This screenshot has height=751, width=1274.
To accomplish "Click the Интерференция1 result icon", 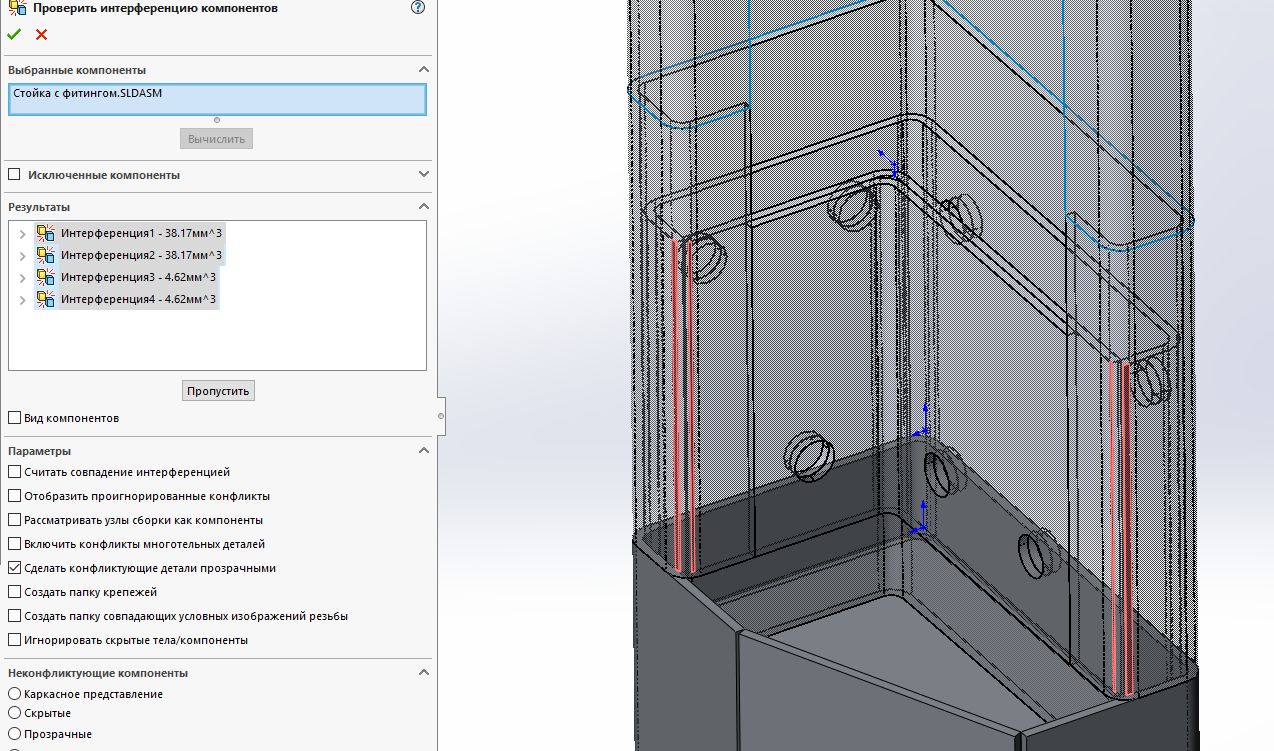I will click(45, 233).
